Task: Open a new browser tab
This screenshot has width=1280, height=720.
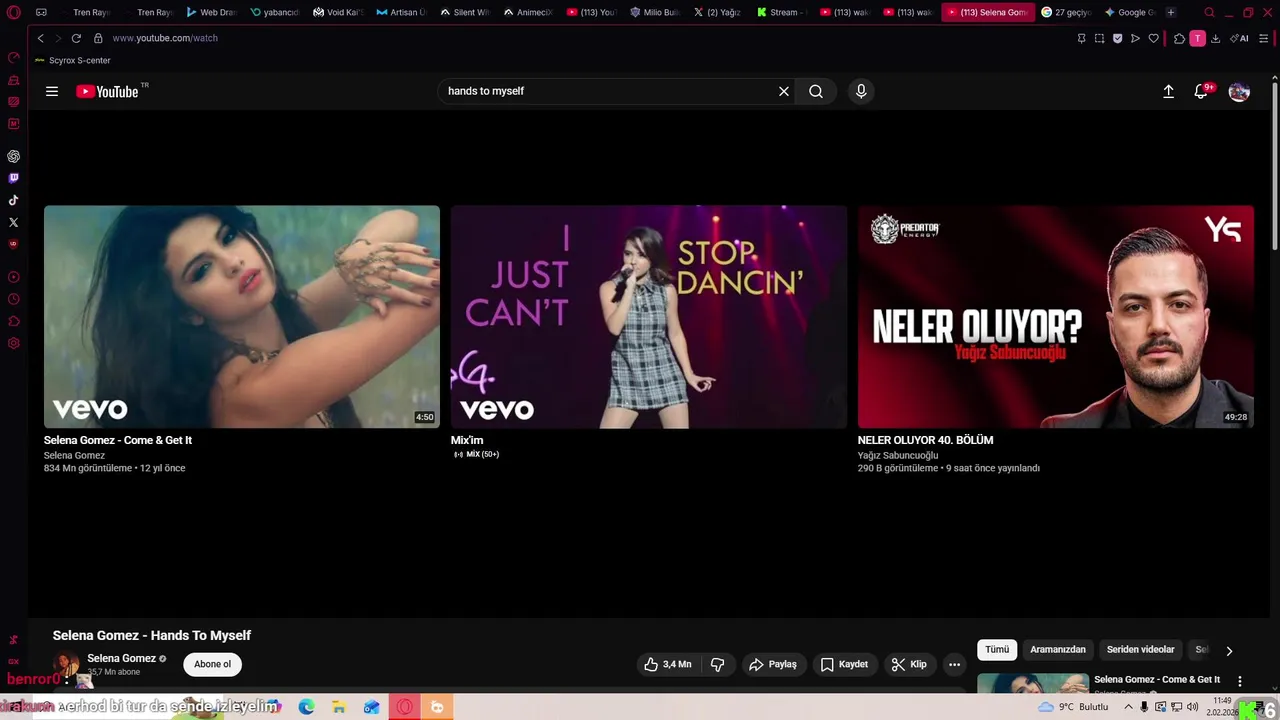Action: coord(1171,12)
